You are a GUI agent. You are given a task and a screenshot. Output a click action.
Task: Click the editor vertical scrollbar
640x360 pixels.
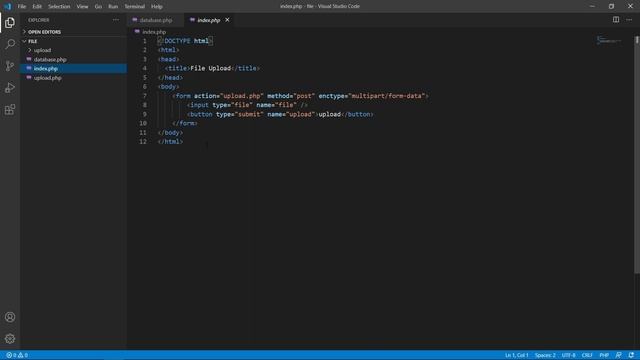(637, 155)
